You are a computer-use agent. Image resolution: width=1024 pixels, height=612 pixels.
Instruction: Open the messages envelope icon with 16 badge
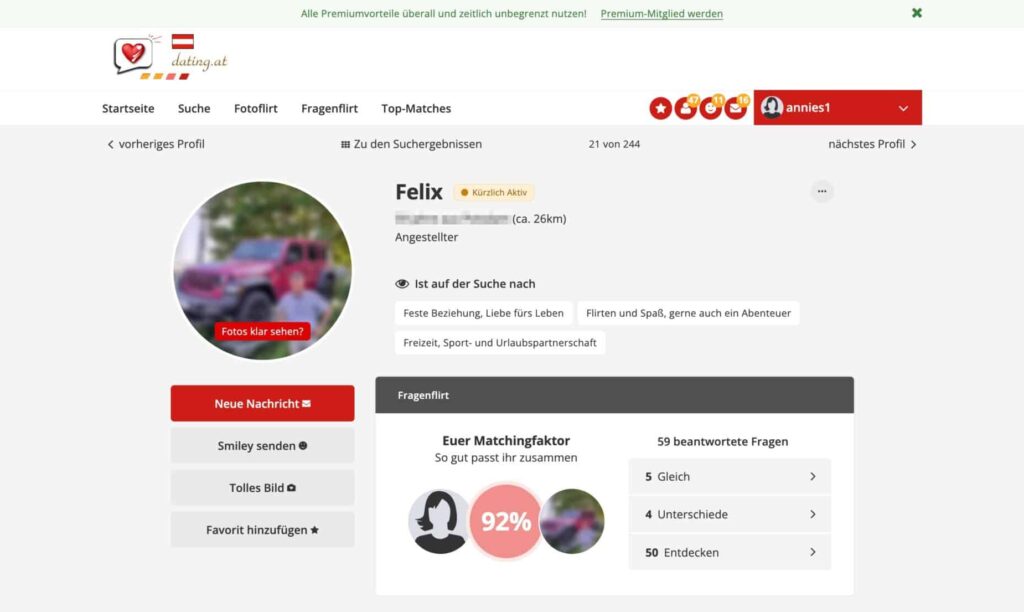[x=735, y=108]
